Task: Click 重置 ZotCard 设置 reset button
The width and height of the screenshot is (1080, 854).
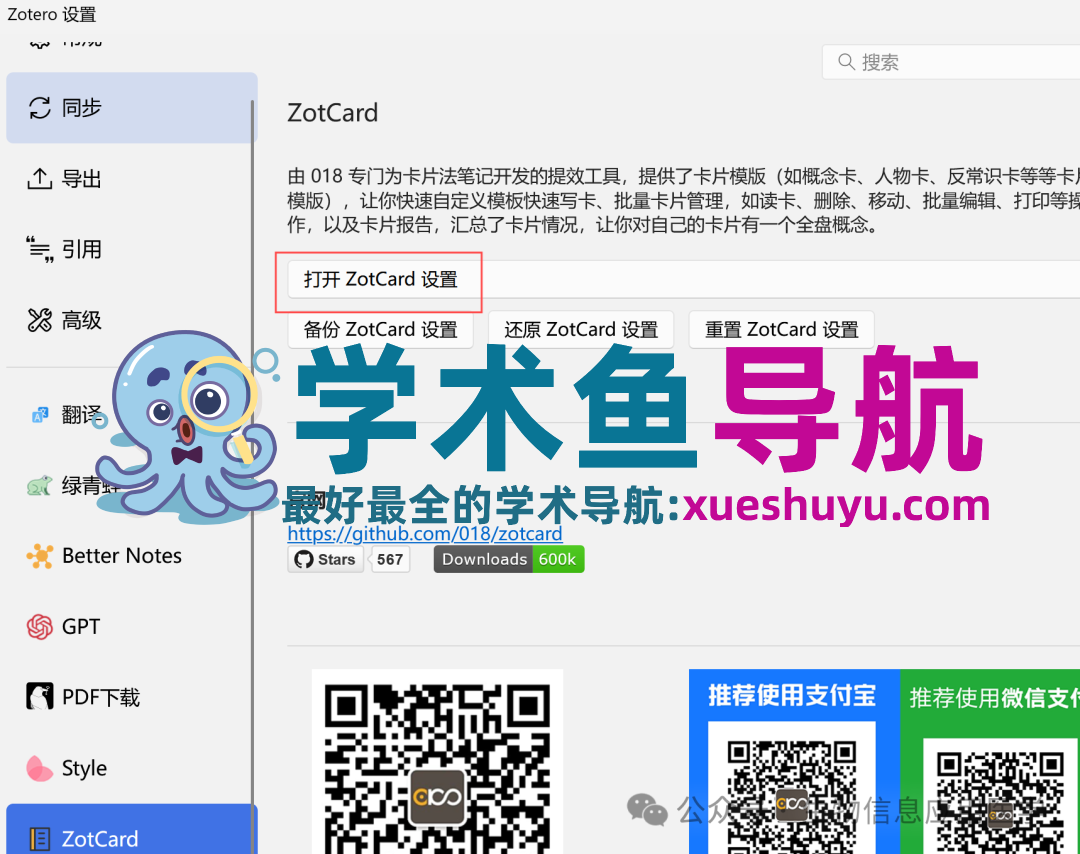Action: click(782, 330)
